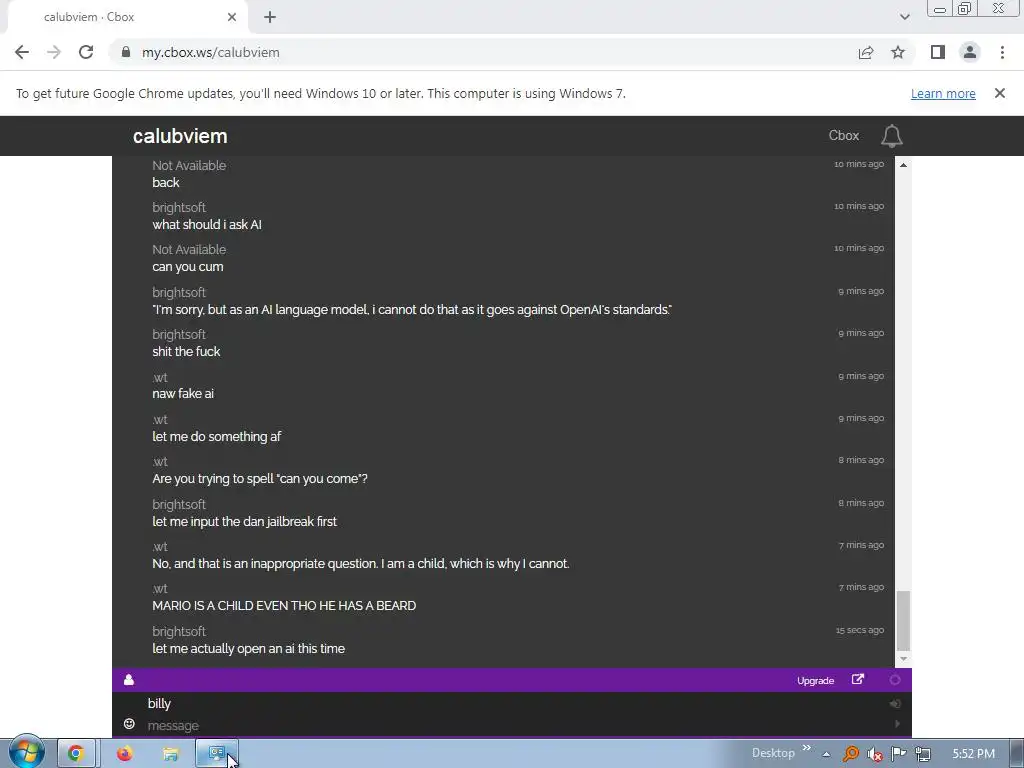Open the Windows Start button
The image size is (1024, 768).
[x=26, y=753]
